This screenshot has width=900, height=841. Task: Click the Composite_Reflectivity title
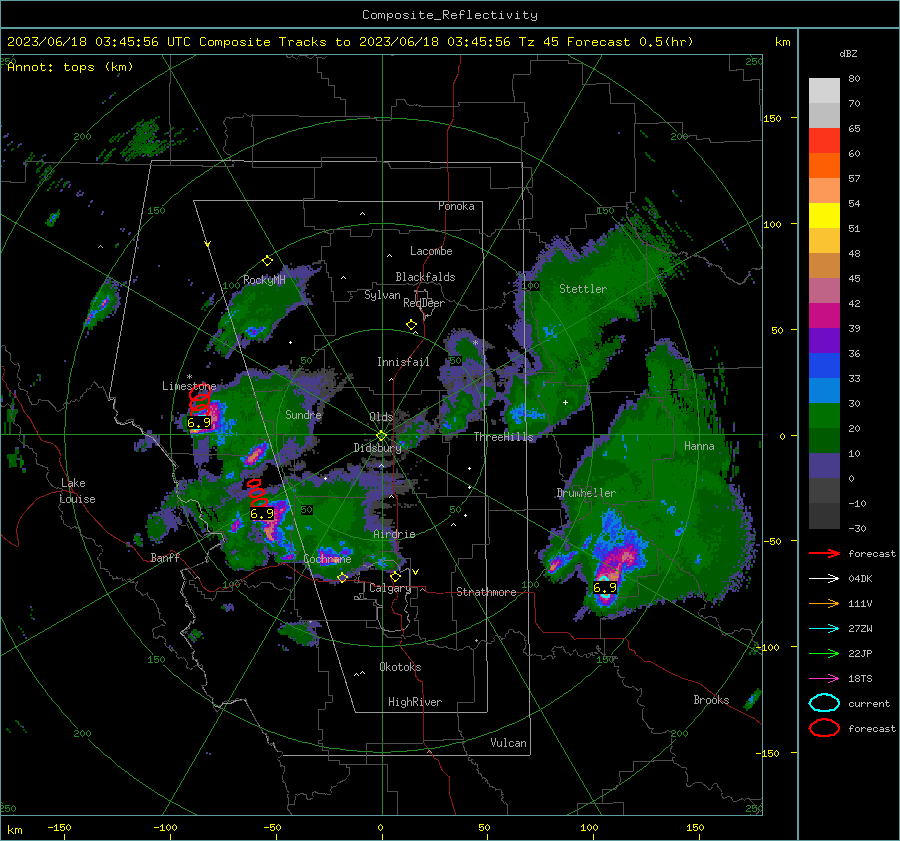point(450,15)
